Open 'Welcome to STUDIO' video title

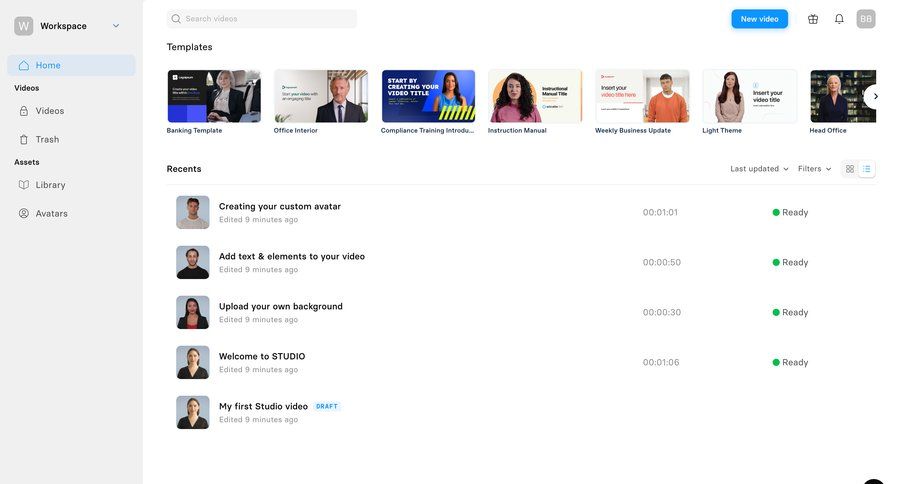pyautogui.click(x=262, y=356)
